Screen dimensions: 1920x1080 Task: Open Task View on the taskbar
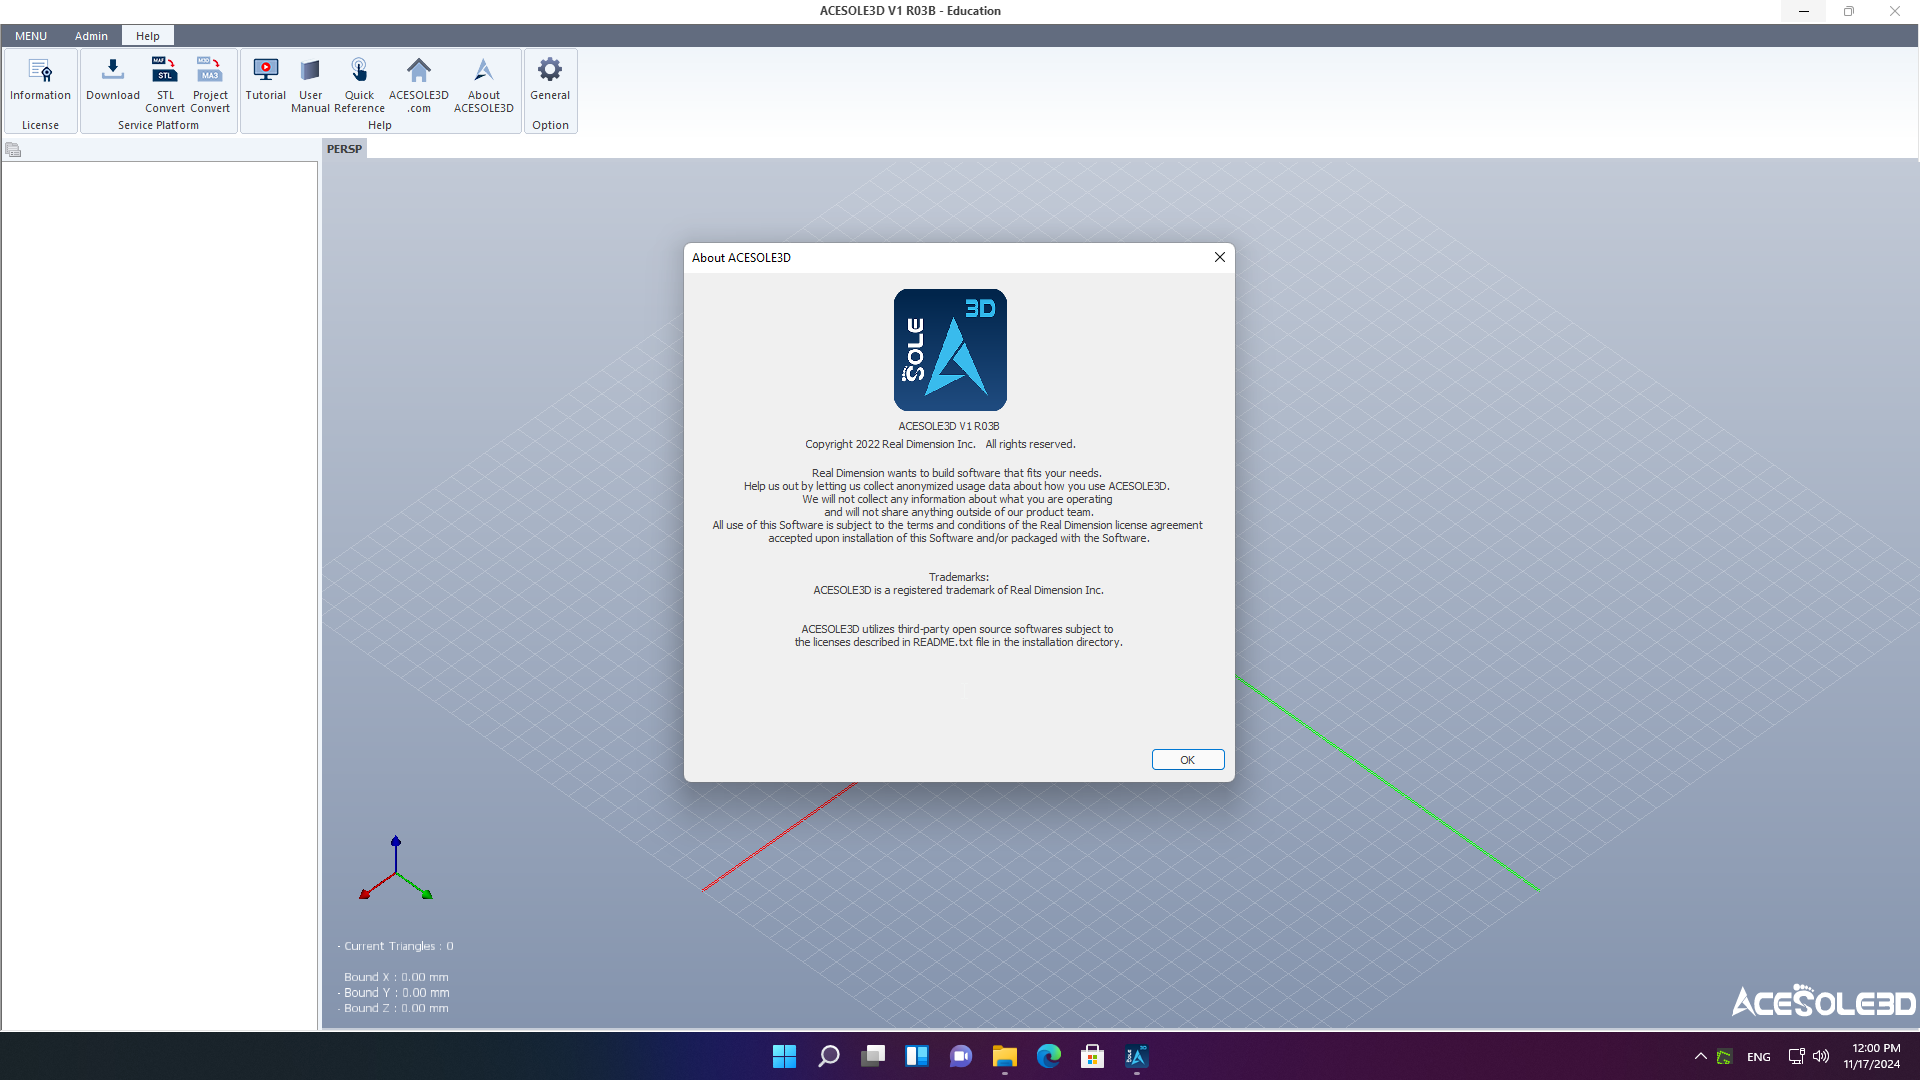[x=873, y=1056]
